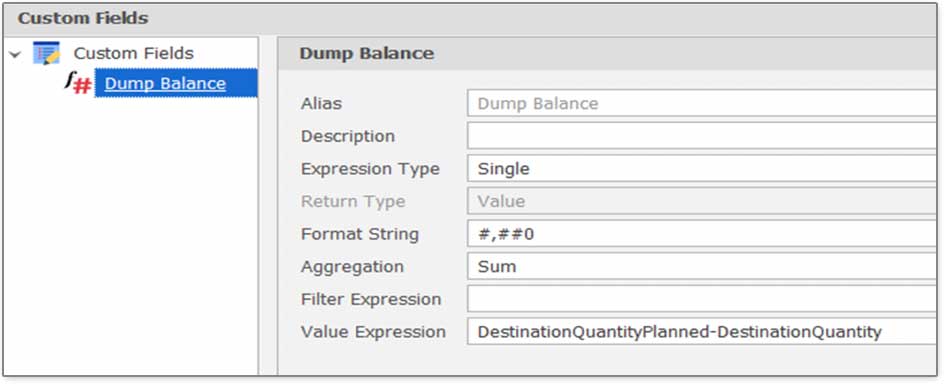This screenshot has width=952, height=388.
Task: Click the Custom Fields list icon in tree
Action: (x=46, y=53)
